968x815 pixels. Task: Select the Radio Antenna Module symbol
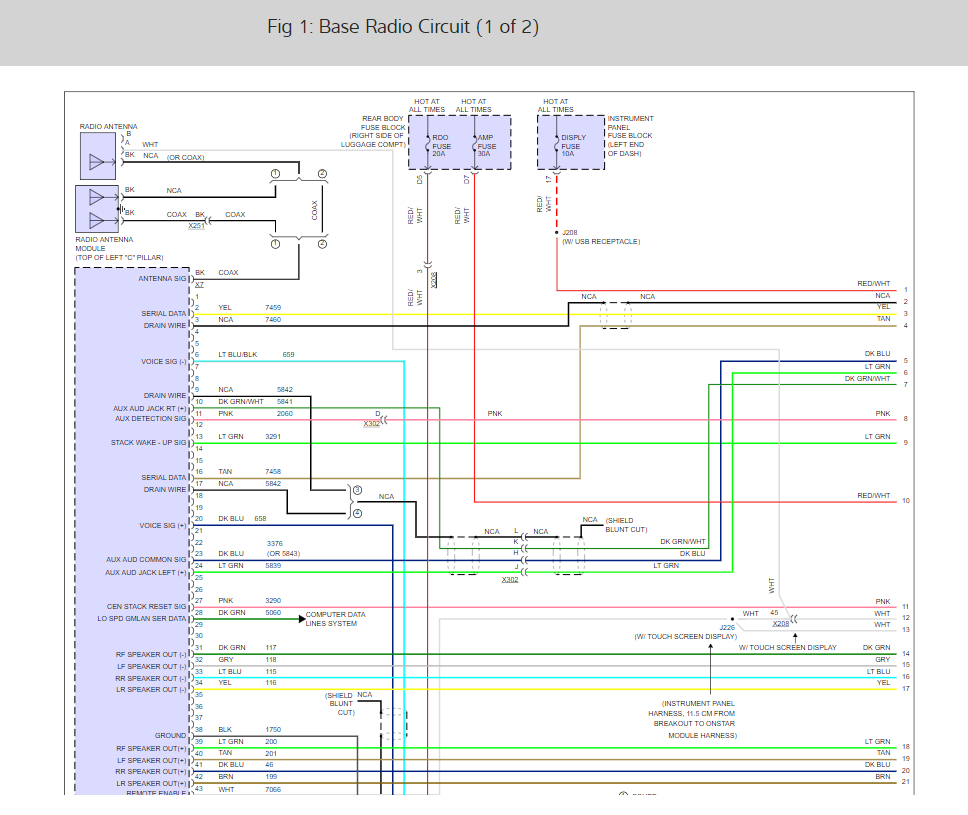[x=98, y=209]
